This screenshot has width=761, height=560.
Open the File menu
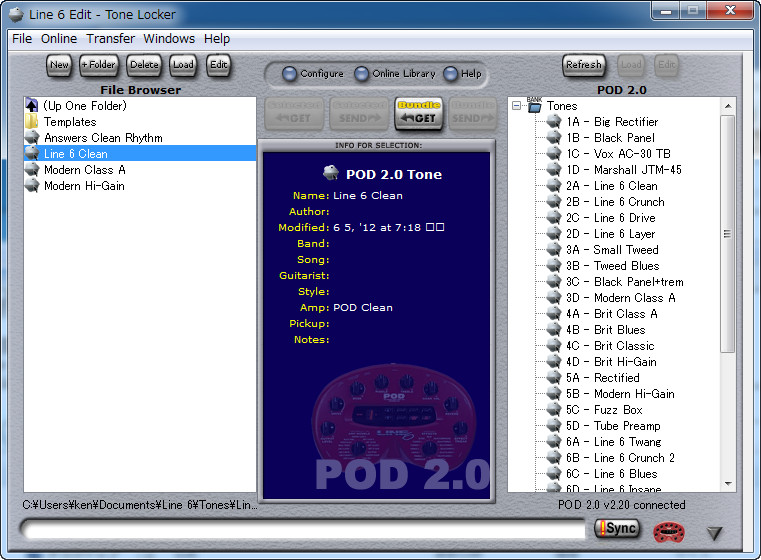(x=22, y=39)
